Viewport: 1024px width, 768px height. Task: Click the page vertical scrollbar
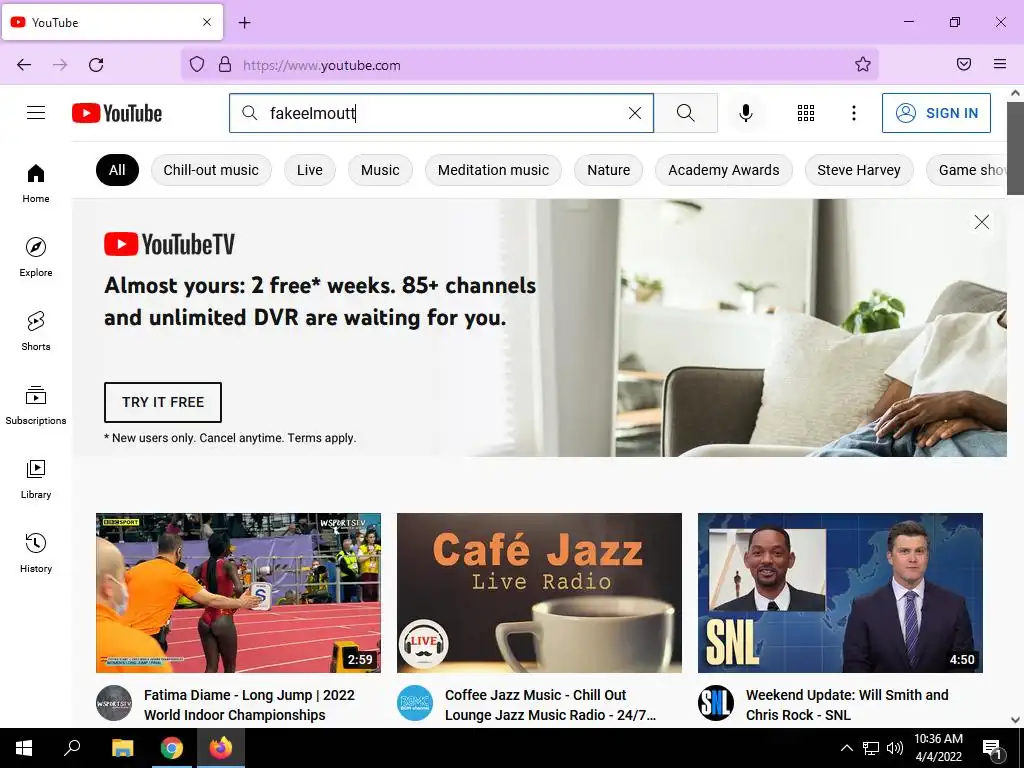(1016, 148)
